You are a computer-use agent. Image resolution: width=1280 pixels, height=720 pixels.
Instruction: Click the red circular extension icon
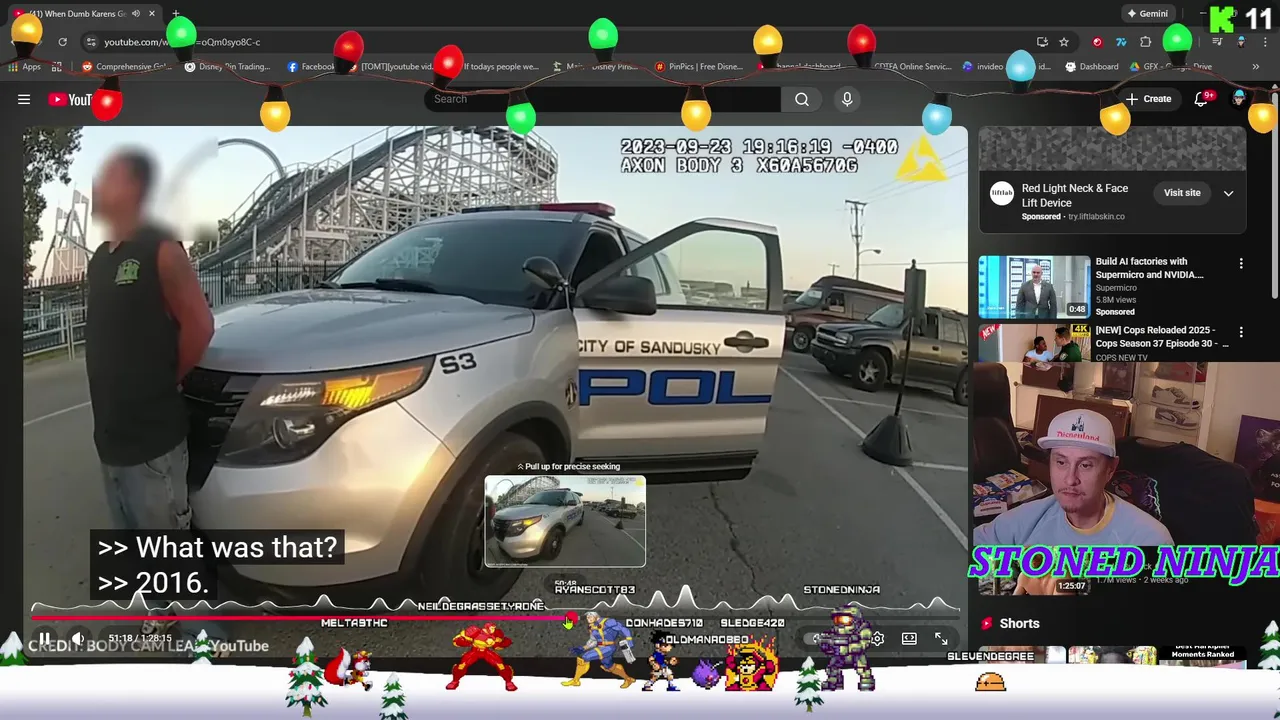[x=1097, y=42]
